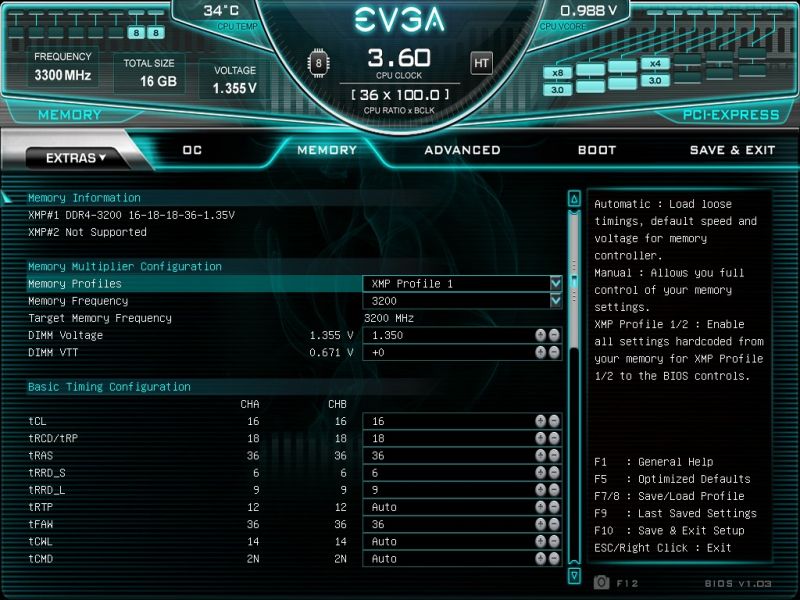
Task: Click the PCI-Express 'x8' slot indicator
Action: click(558, 72)
